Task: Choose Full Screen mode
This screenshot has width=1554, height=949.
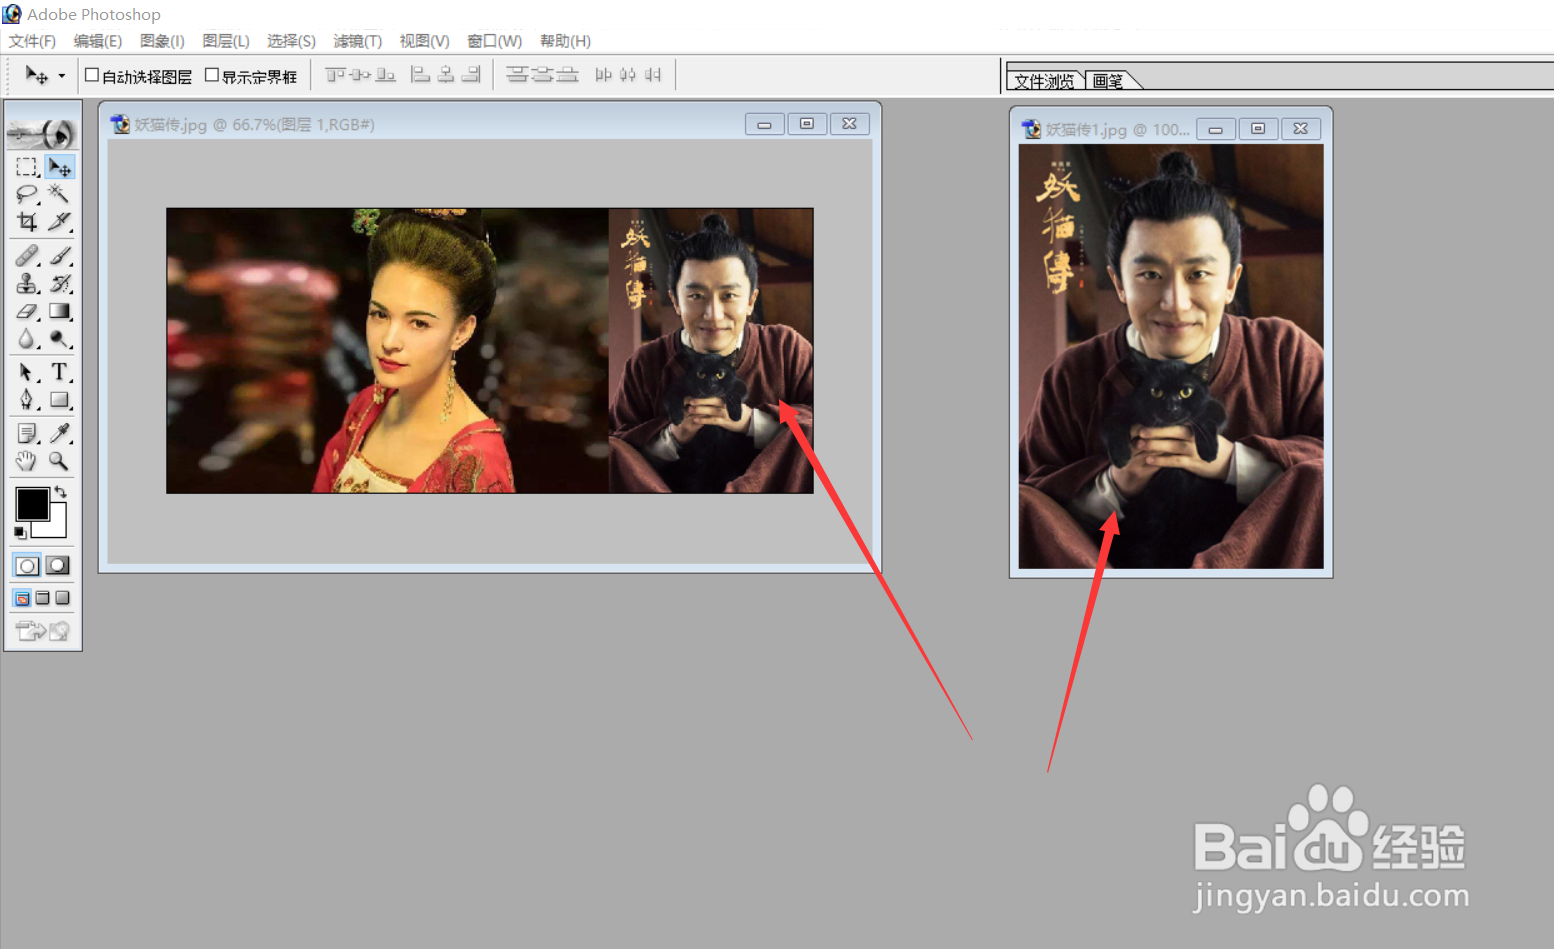Action: (62, 598)
